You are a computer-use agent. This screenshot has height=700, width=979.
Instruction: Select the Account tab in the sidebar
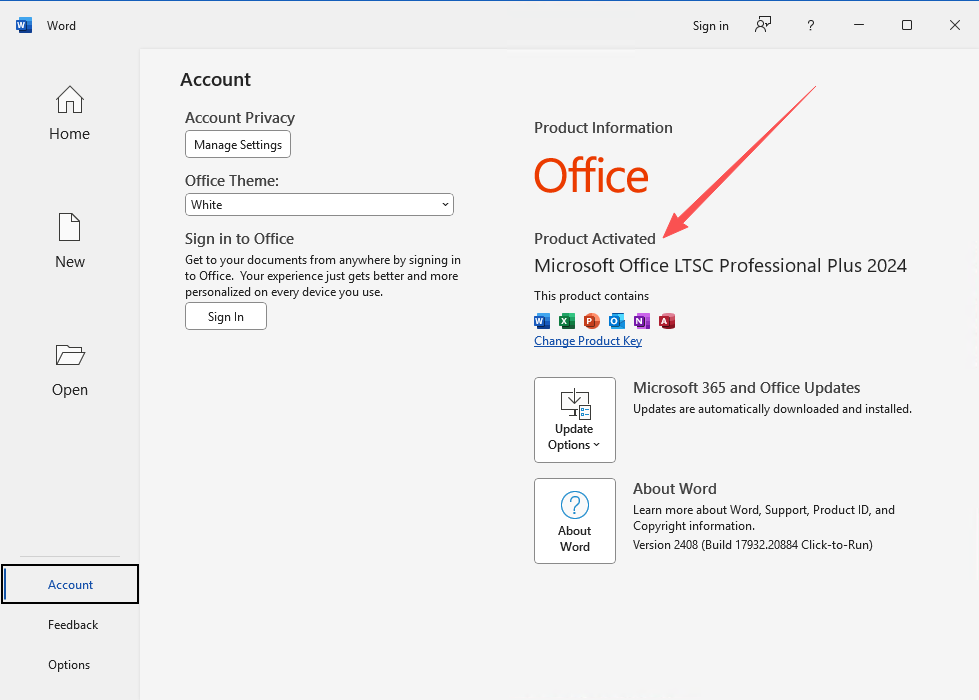[x=70, y=584]
